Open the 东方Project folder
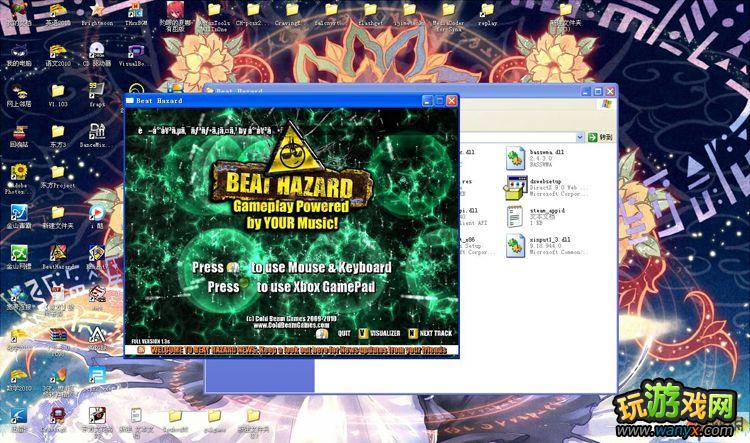The height and width of the screenshot is (443, 750). [x=58, y=177]
